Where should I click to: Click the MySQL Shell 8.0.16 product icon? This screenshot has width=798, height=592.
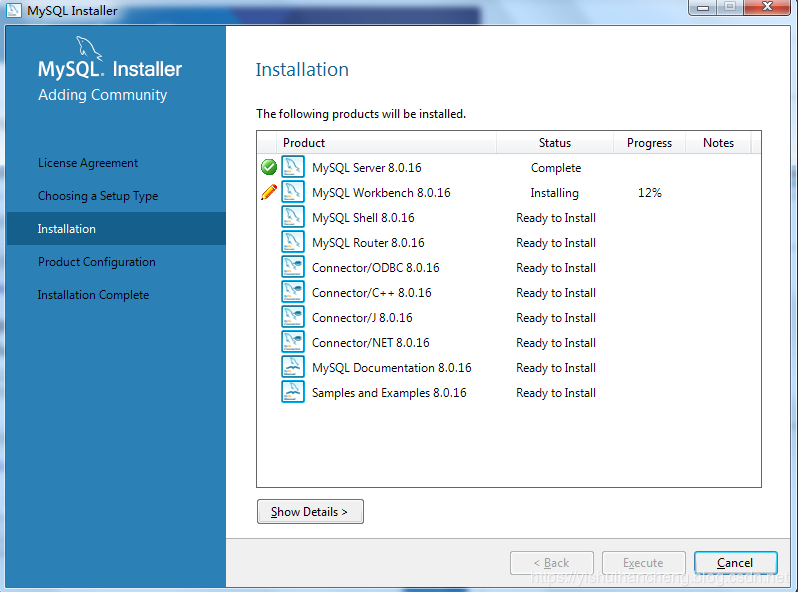point(293,217)
